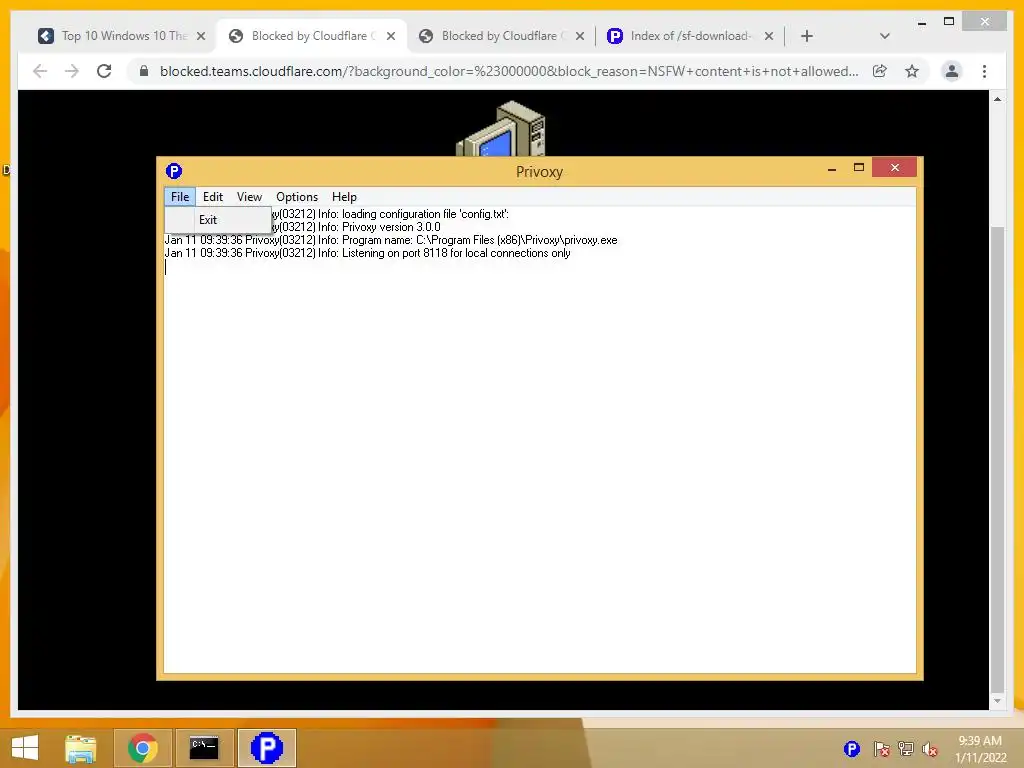Click Chrome page scrollbar up arrow
Screen dimensions: 1024x768
997,99
